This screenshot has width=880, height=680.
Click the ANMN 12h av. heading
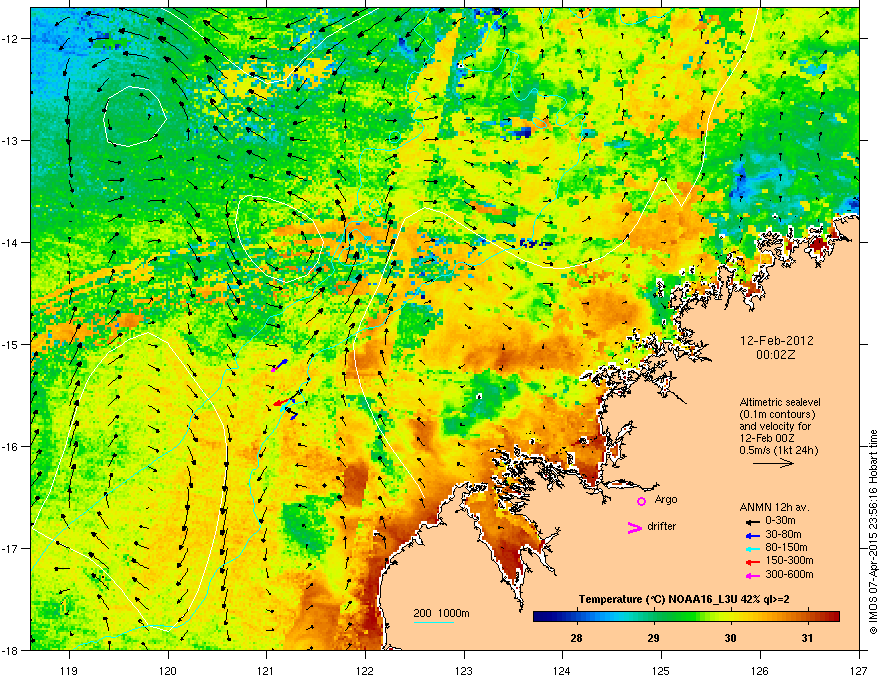click(x=774, y=507)
